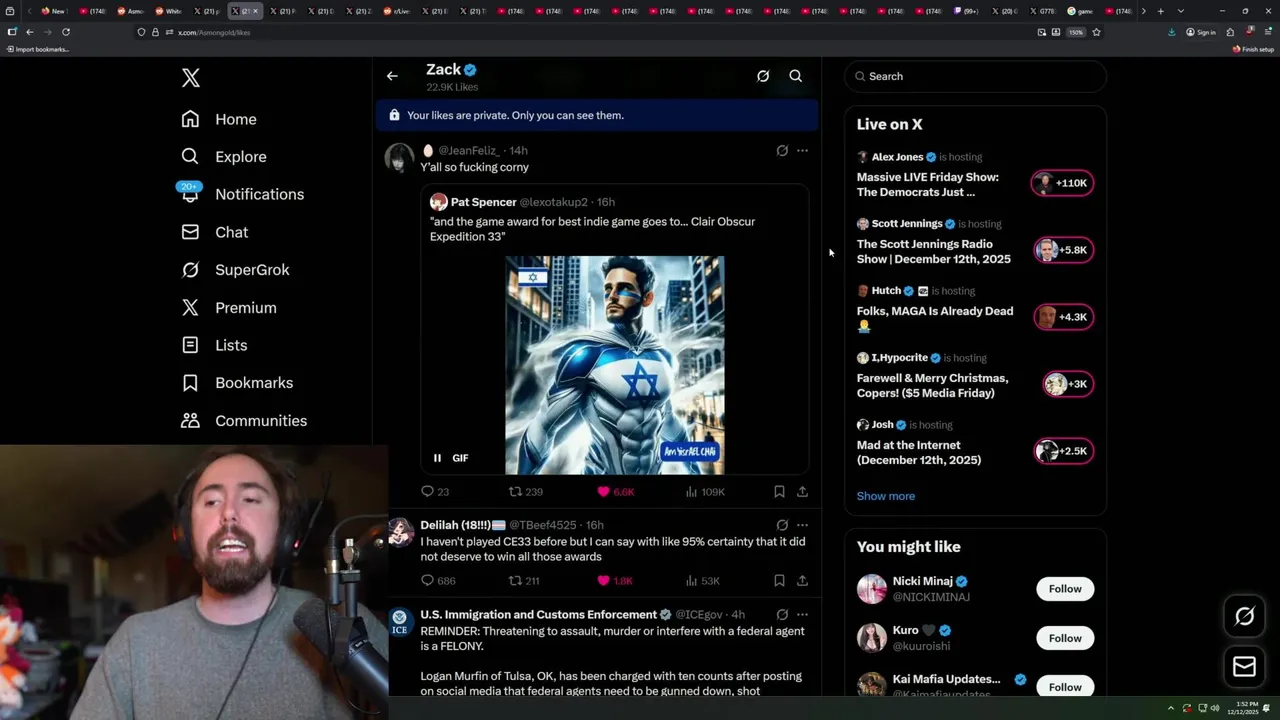Open the Premium sidebar item
The image size is (1280, 720).
229,308
